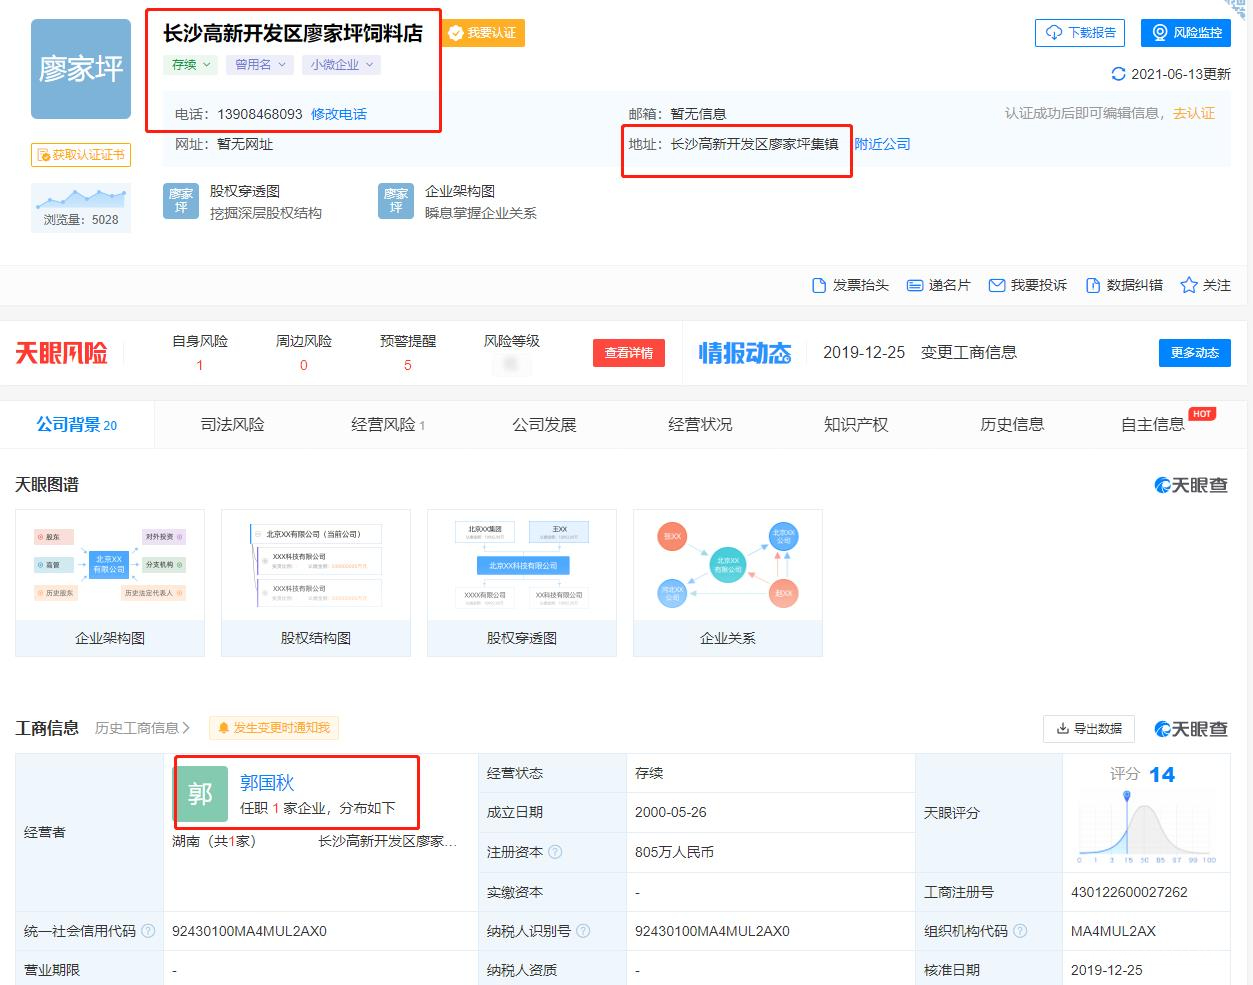Click help icon next to 注册资本
This screenshot has height=985, width=1253.
(x=555, y=852)
